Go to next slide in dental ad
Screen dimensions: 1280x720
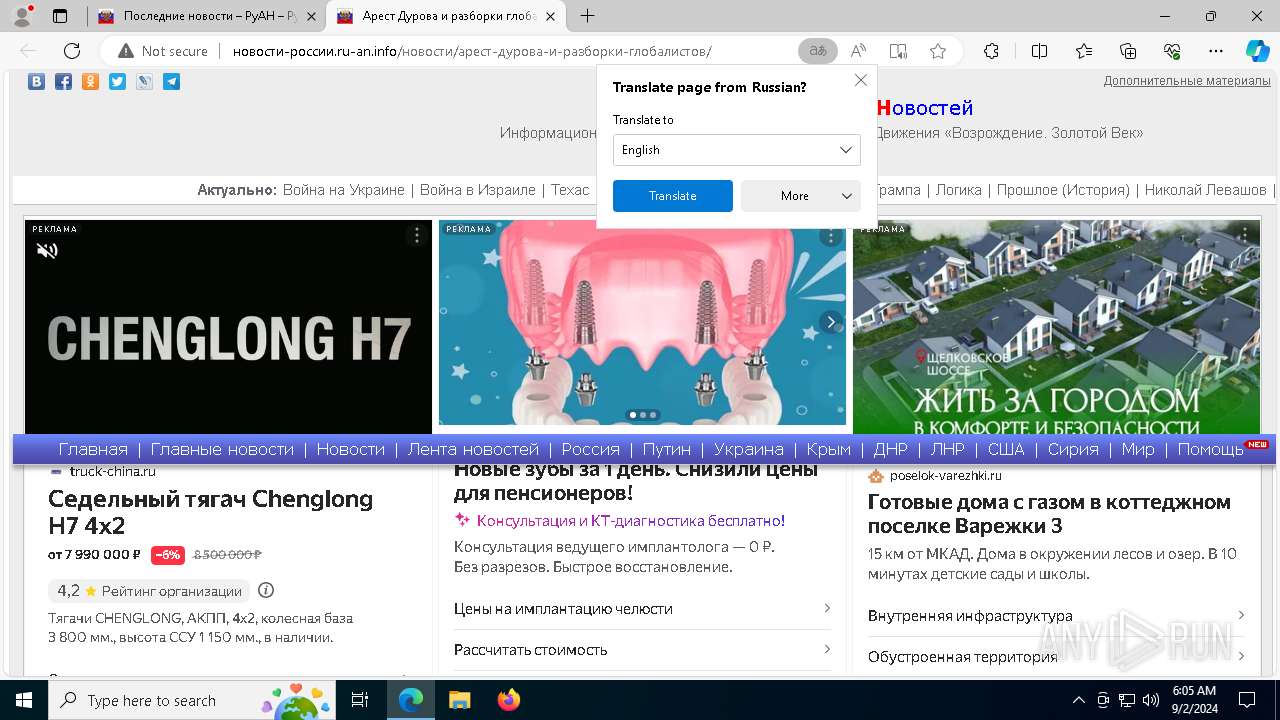[x=831, y=322]
